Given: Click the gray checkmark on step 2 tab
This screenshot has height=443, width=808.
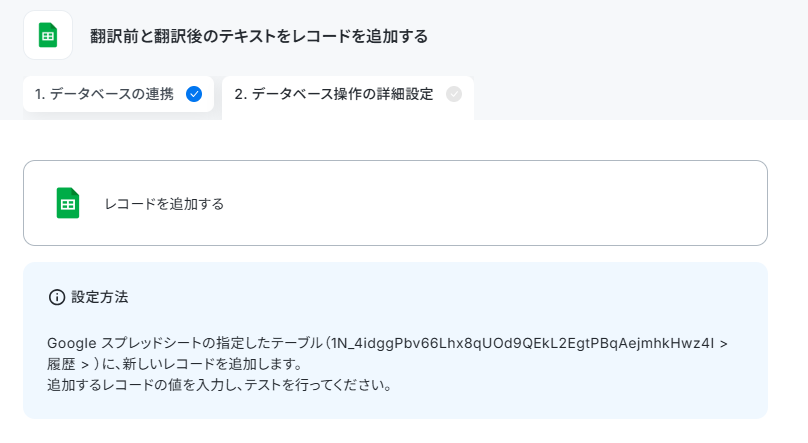Looking at the screenshot, I should (x=453, y=94).
